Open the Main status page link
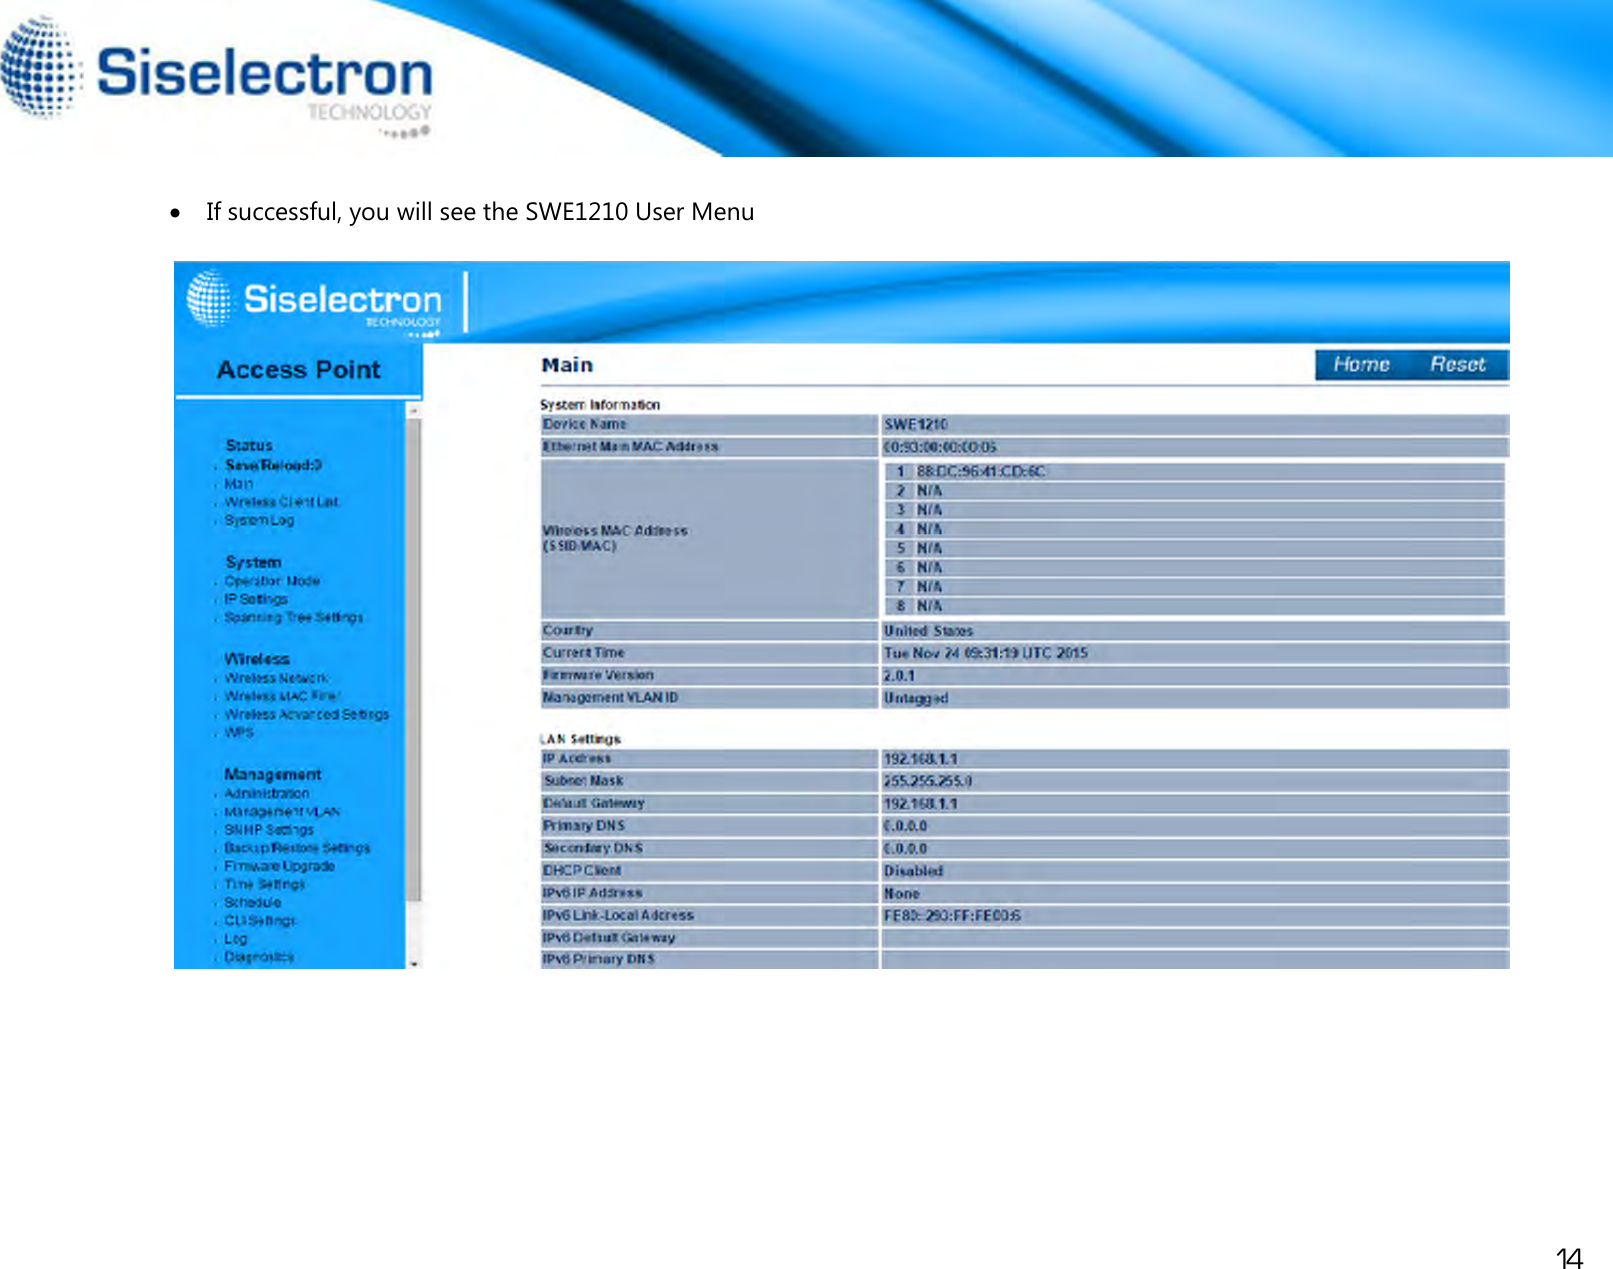 [x=238, y=484]
